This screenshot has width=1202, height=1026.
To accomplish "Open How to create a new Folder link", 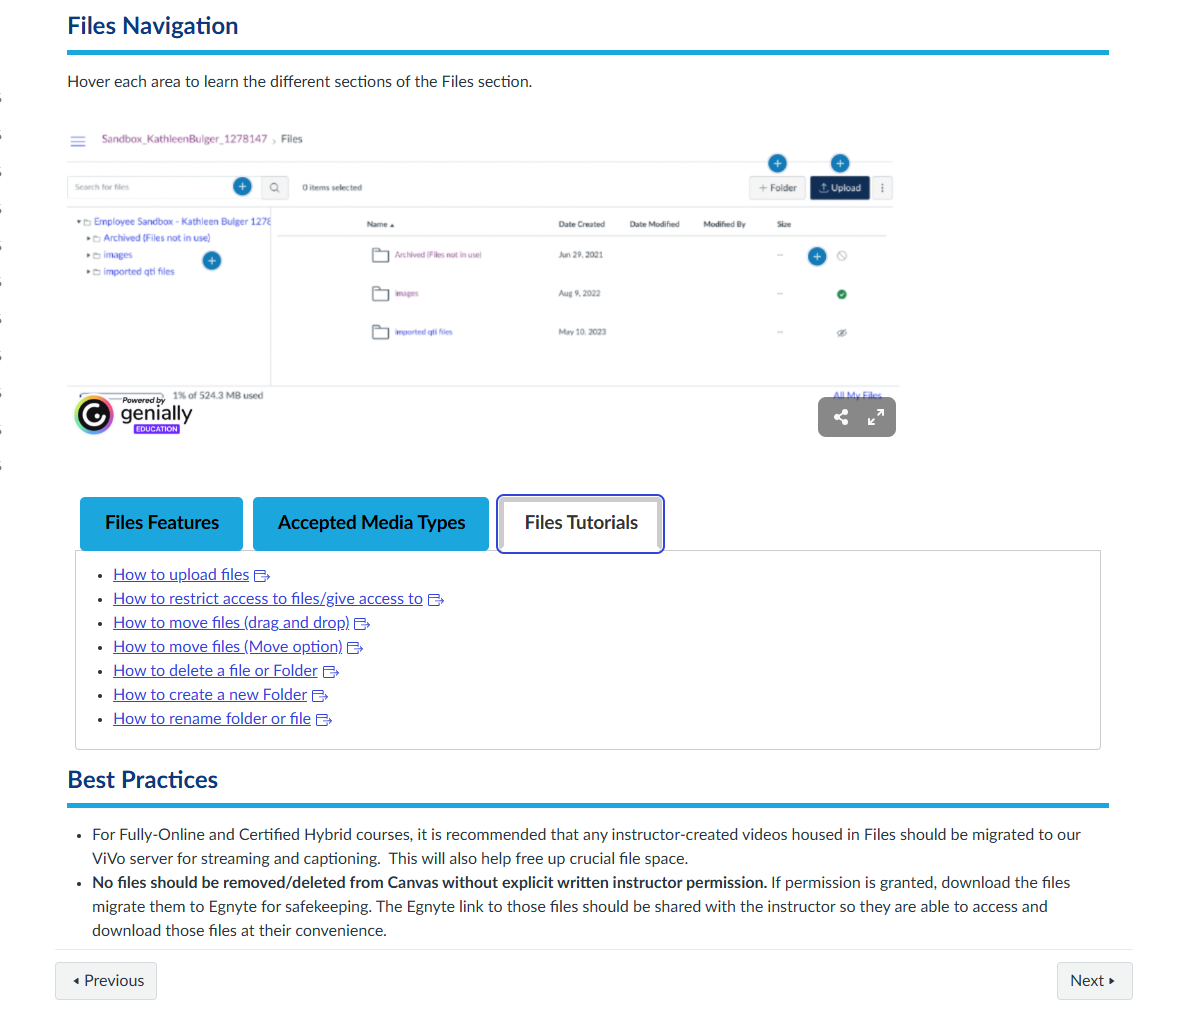I will pyautogui.click(x=210, y=695).
